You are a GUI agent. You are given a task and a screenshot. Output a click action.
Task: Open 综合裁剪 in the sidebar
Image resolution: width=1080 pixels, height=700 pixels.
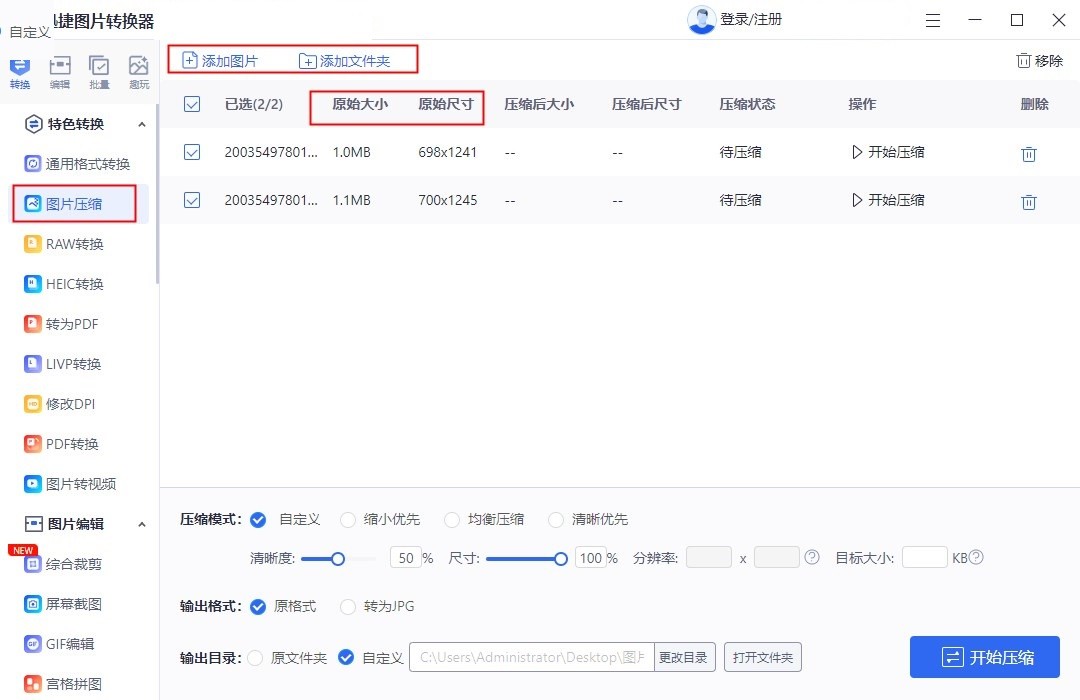click(63, 564)
